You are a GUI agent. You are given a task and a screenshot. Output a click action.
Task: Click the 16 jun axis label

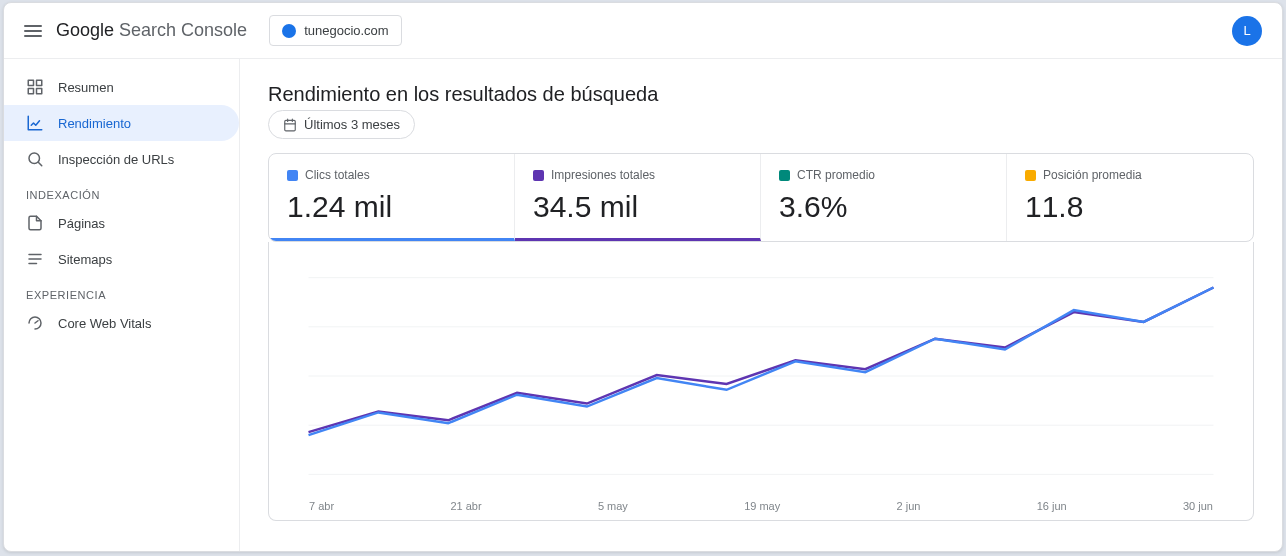click(x=1051, y=506)
